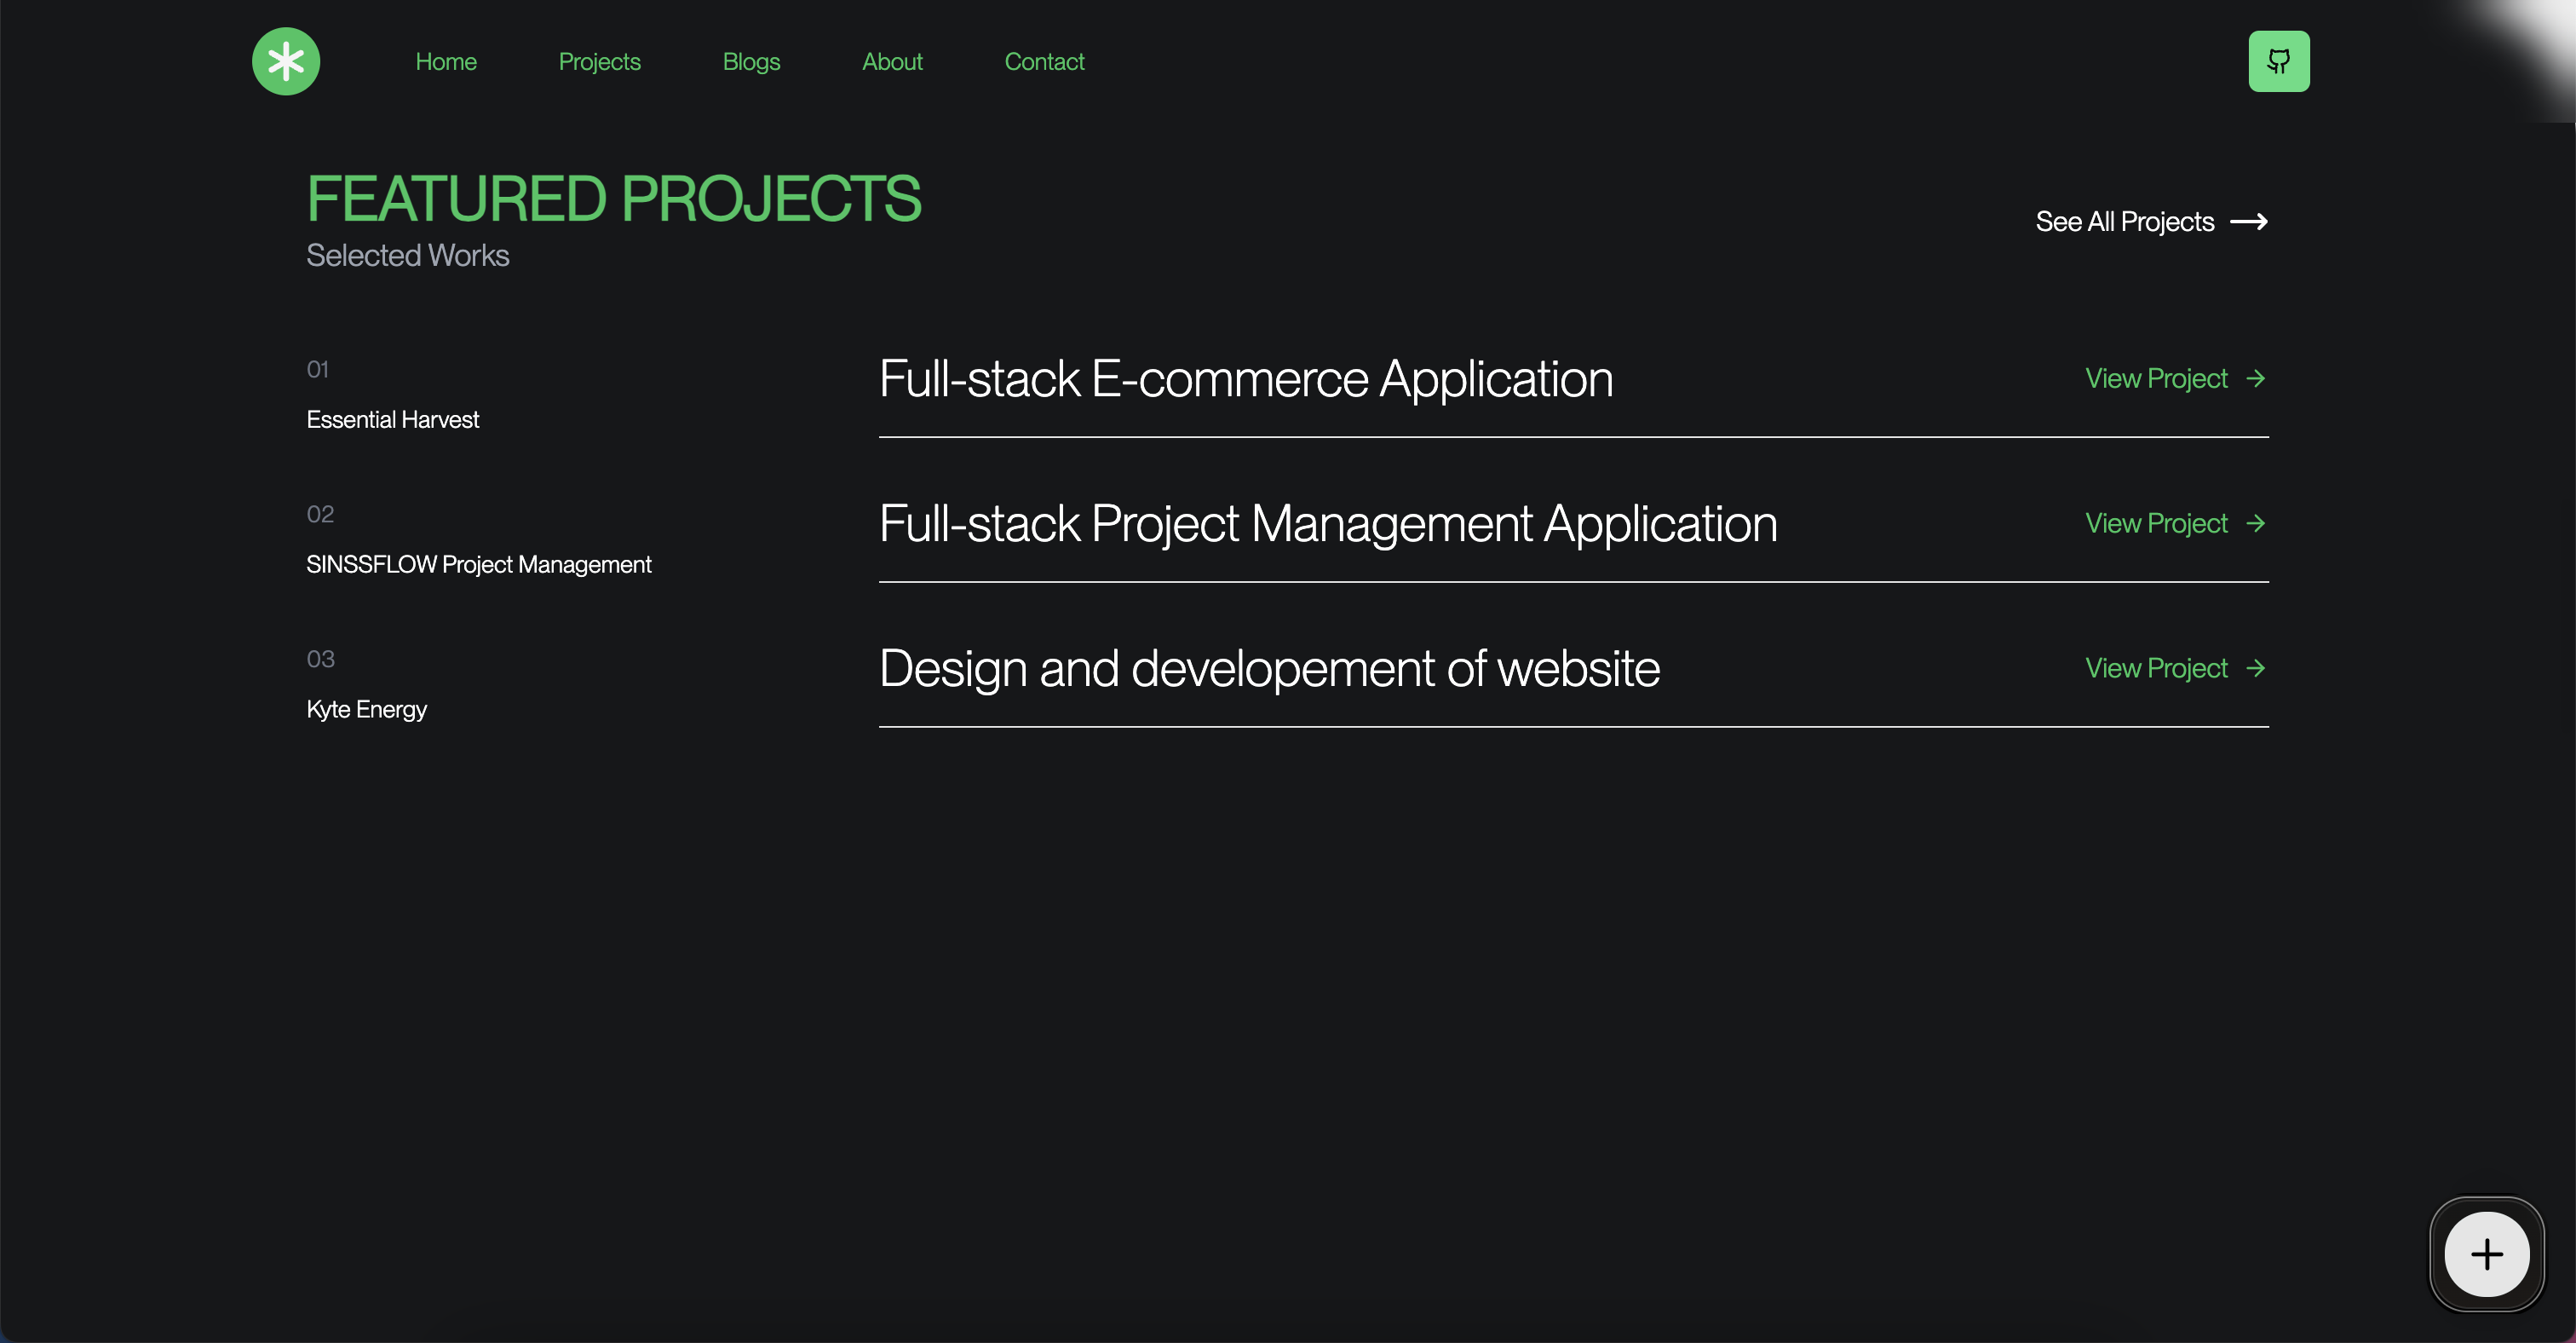Select the Contact nav link
Viewport: 2576px width, 1343px height.
point(1044,62)
